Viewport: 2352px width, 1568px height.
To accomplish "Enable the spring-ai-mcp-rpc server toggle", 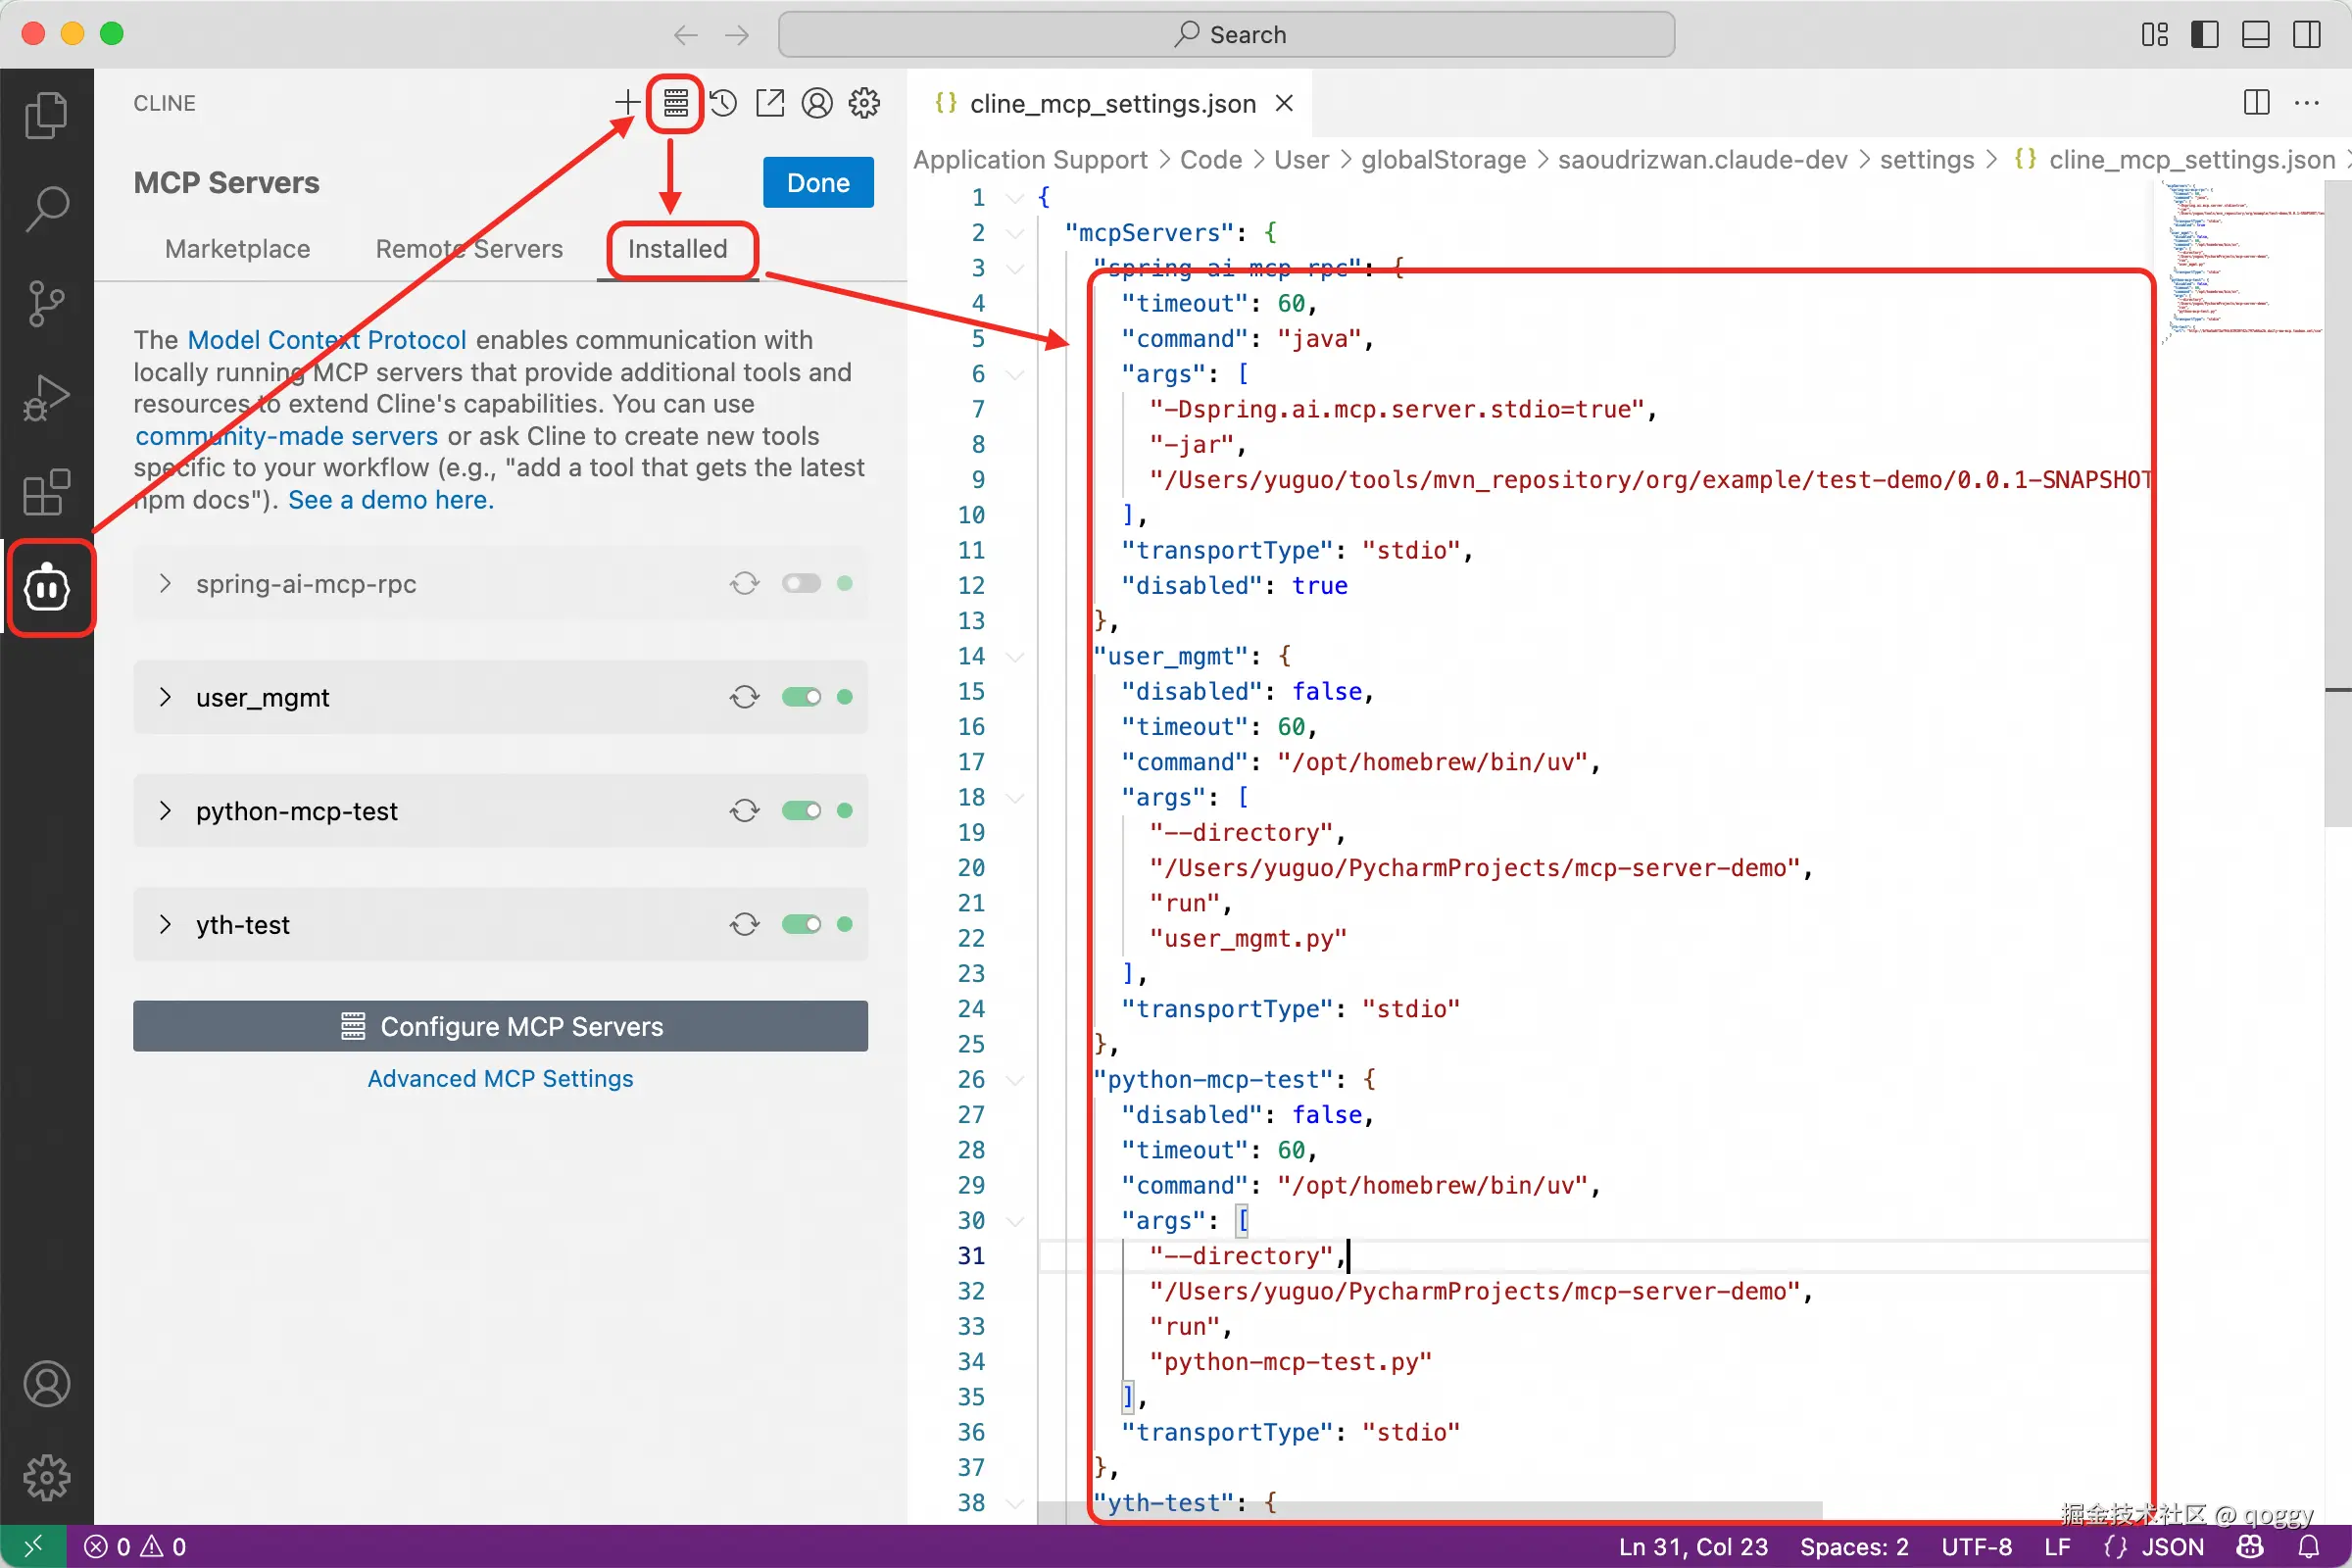I will pos(802,583).
